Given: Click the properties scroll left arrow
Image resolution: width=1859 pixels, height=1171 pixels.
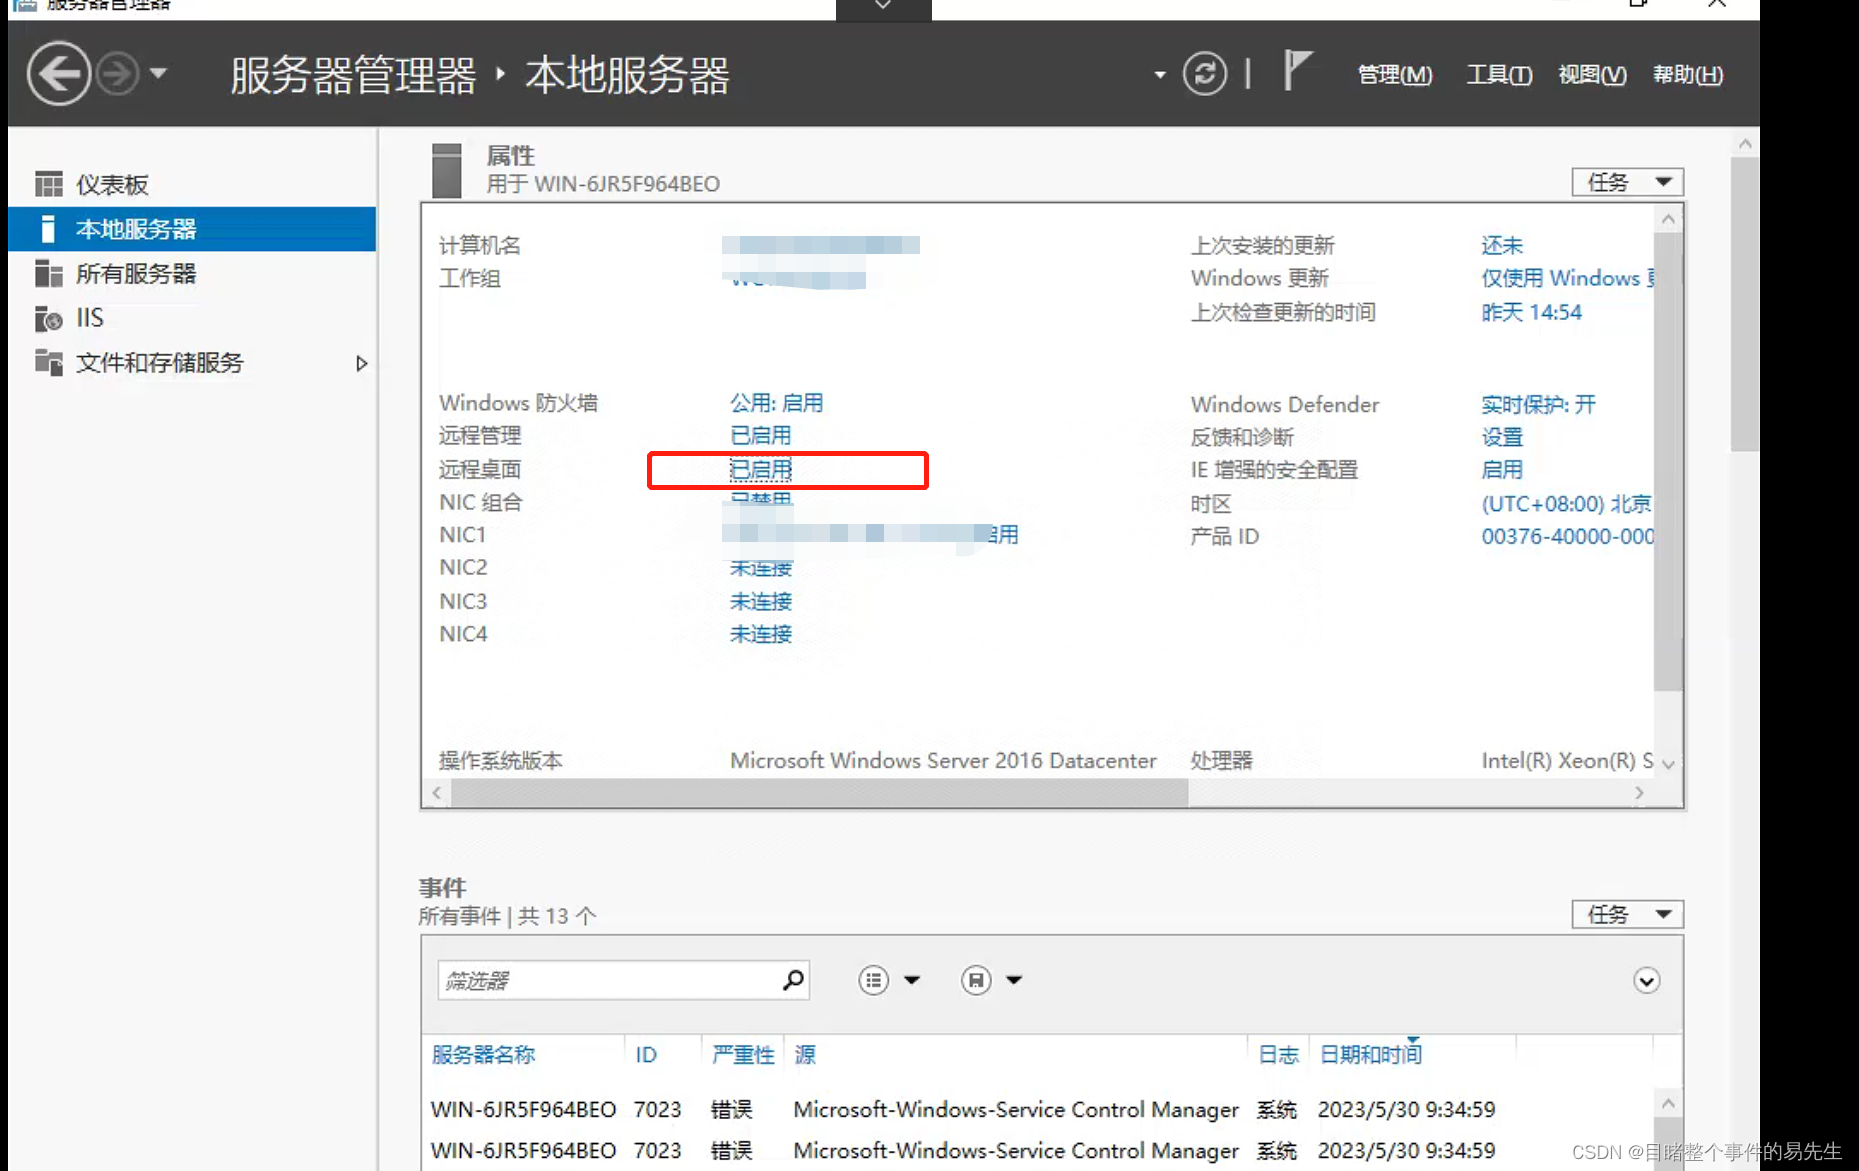Looking at the screenshot, I should (x=437, y=793).
